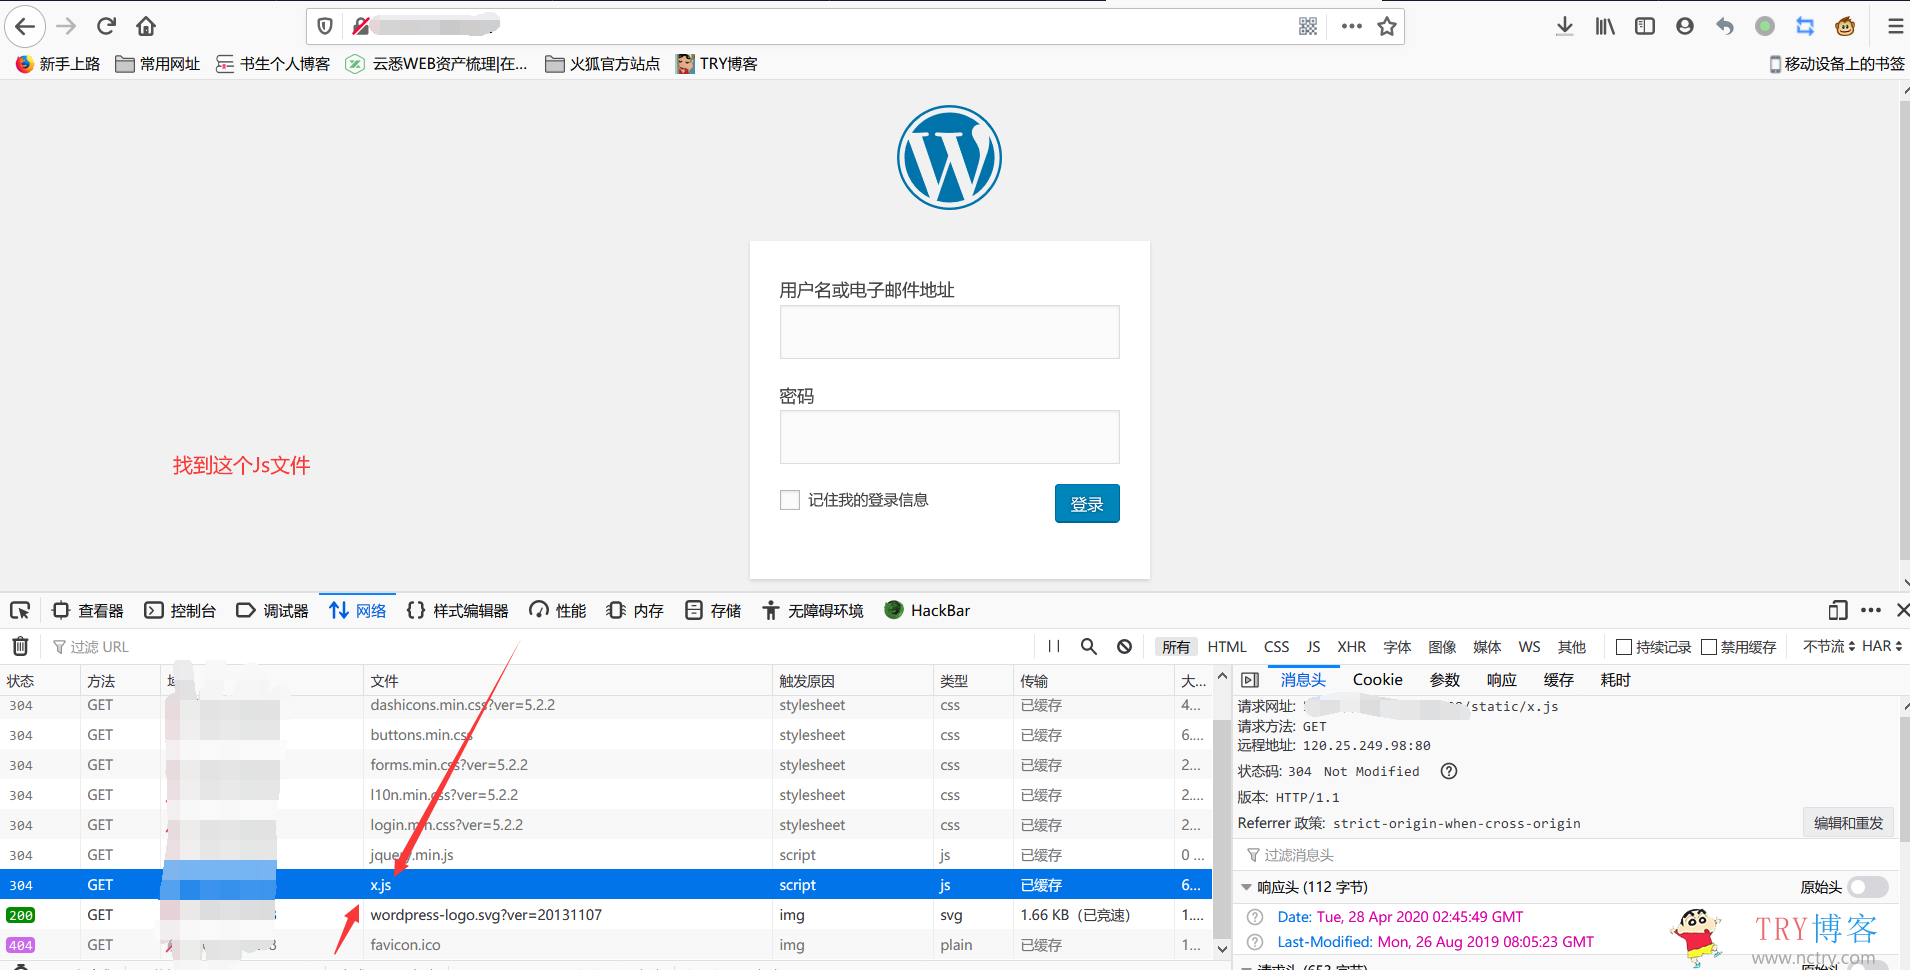Bookmark this page with the star icon
This screenshot has width=1910, height=970.
click(x=1387, y=26)
